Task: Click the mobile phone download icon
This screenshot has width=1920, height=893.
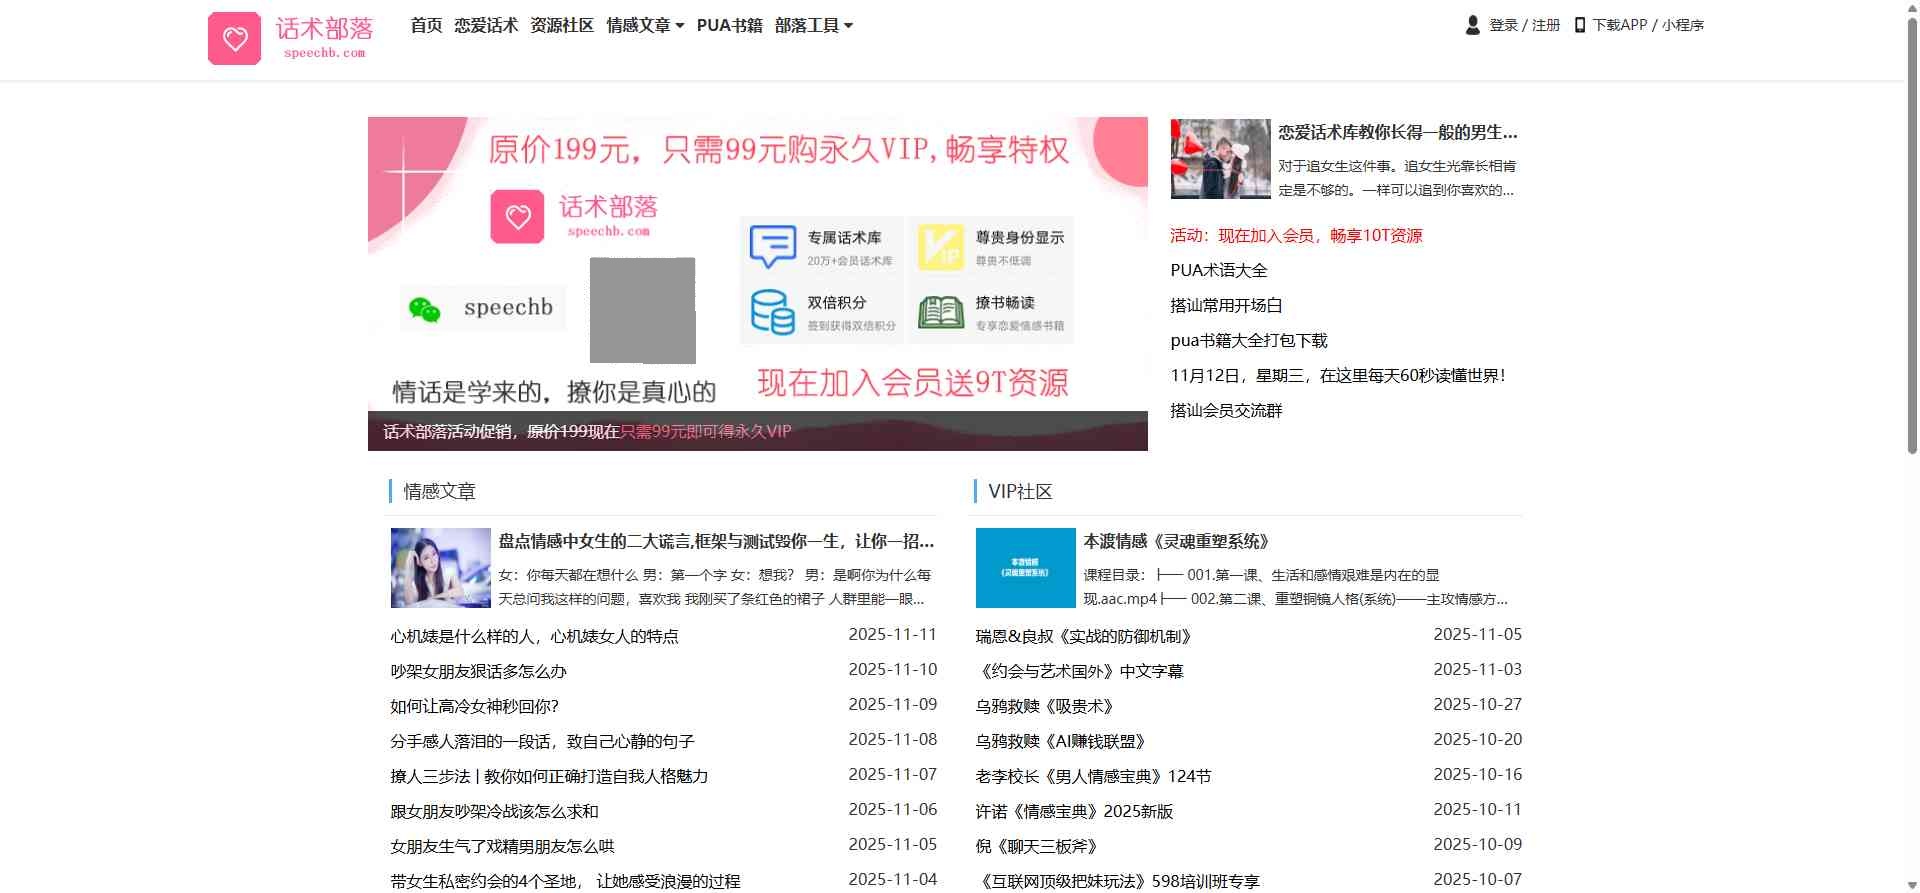Action: pos(1579,25)
